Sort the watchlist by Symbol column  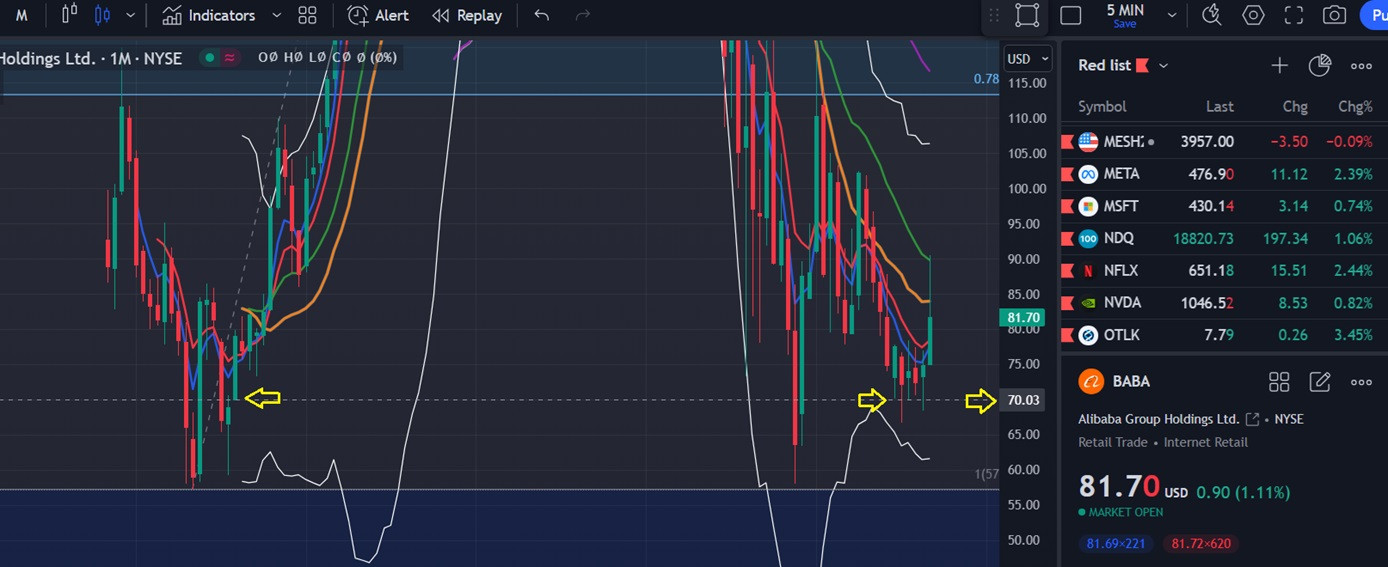(x=1102, y=106)
